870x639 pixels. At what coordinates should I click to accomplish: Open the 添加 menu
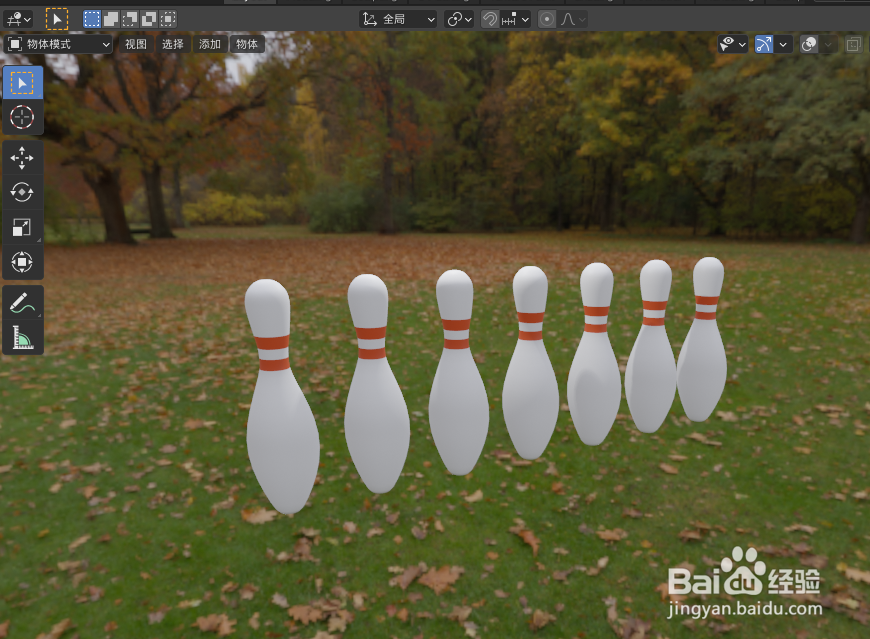(x=209, y=43)
